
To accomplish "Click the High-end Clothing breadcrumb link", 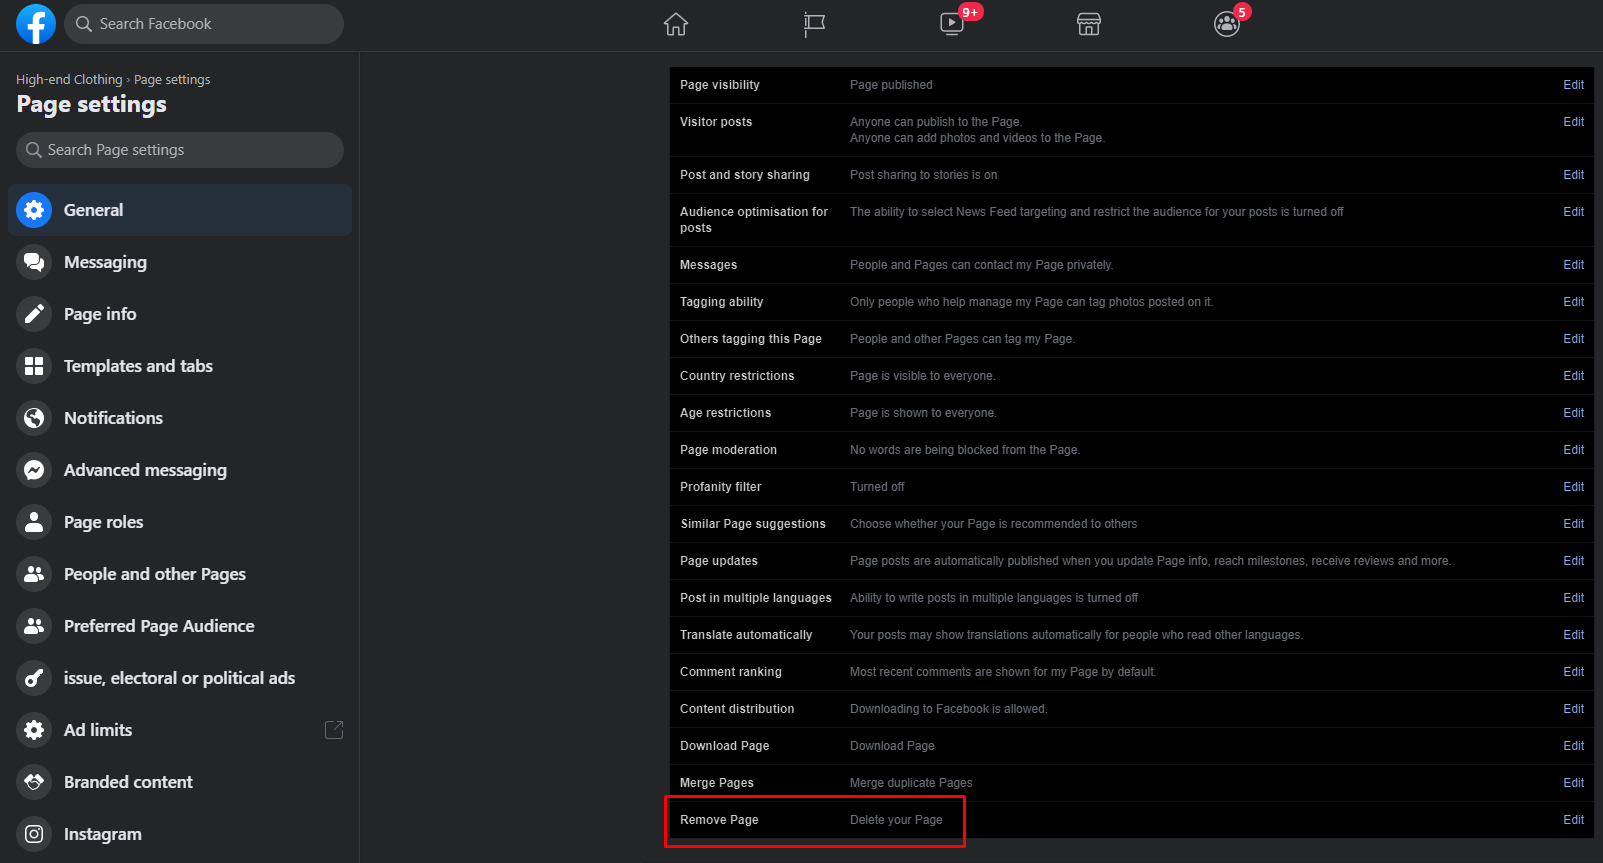I will pos(69,80).
